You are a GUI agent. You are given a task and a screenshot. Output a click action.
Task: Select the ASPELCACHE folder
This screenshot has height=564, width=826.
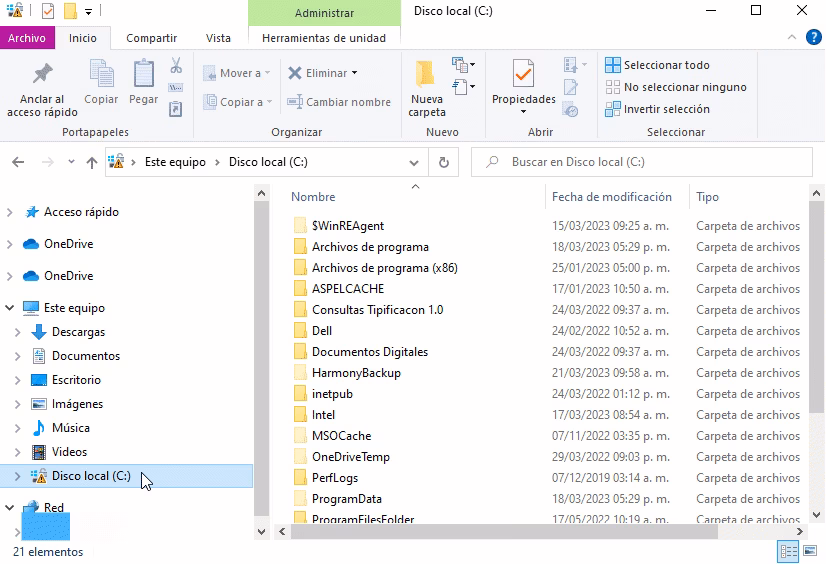(348, 289)
